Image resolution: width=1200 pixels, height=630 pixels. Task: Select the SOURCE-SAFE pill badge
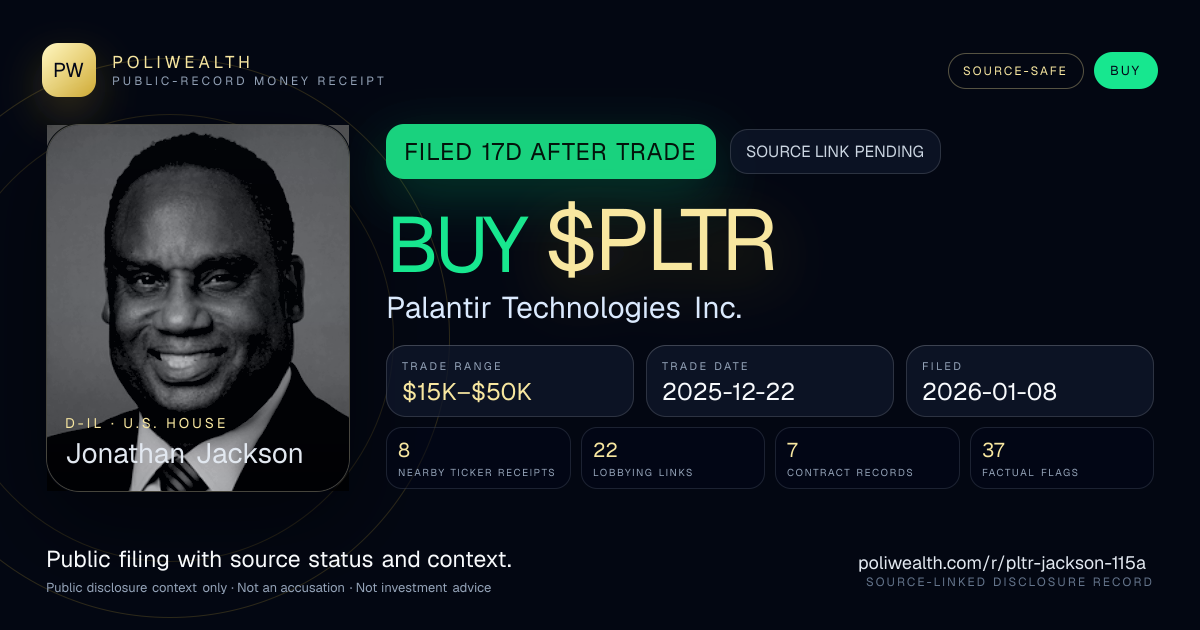pyautogui.click(x=1015, y=71)
